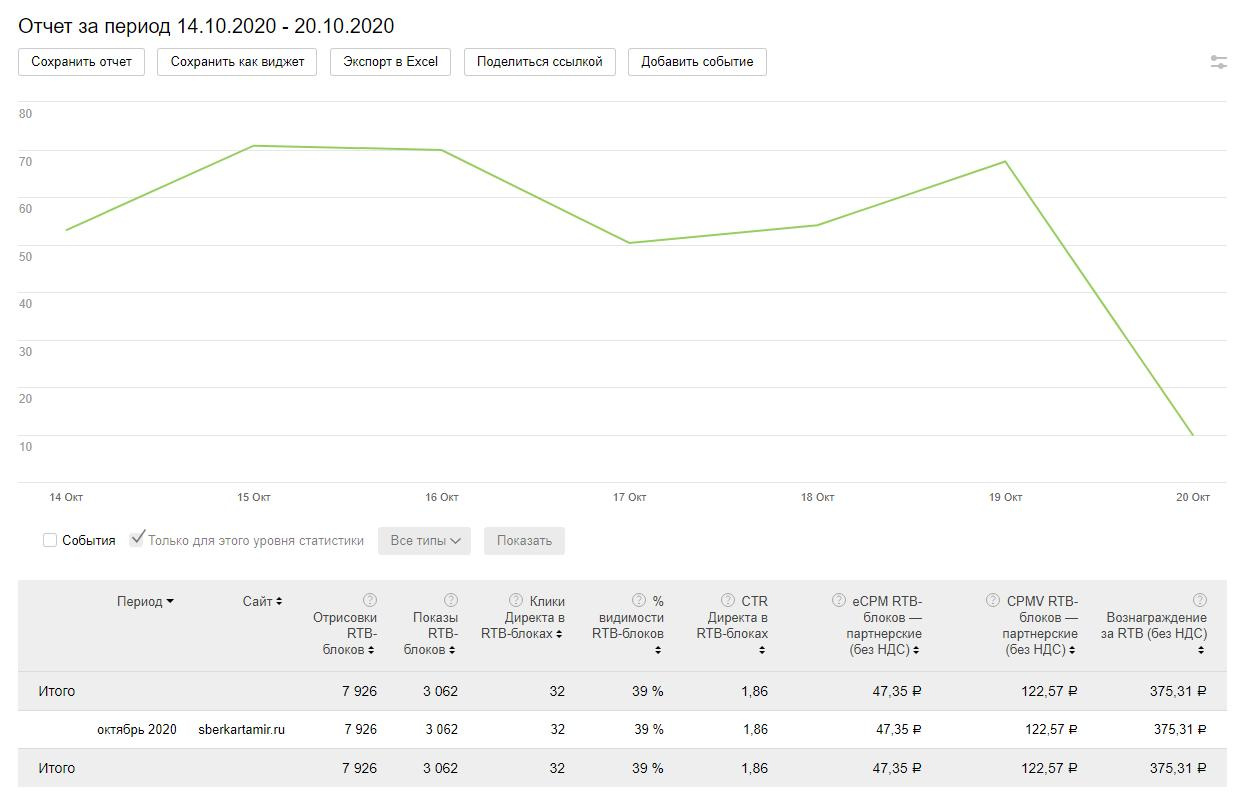Toggle Только для этого уровня статистики checkbox

(137, 540)
